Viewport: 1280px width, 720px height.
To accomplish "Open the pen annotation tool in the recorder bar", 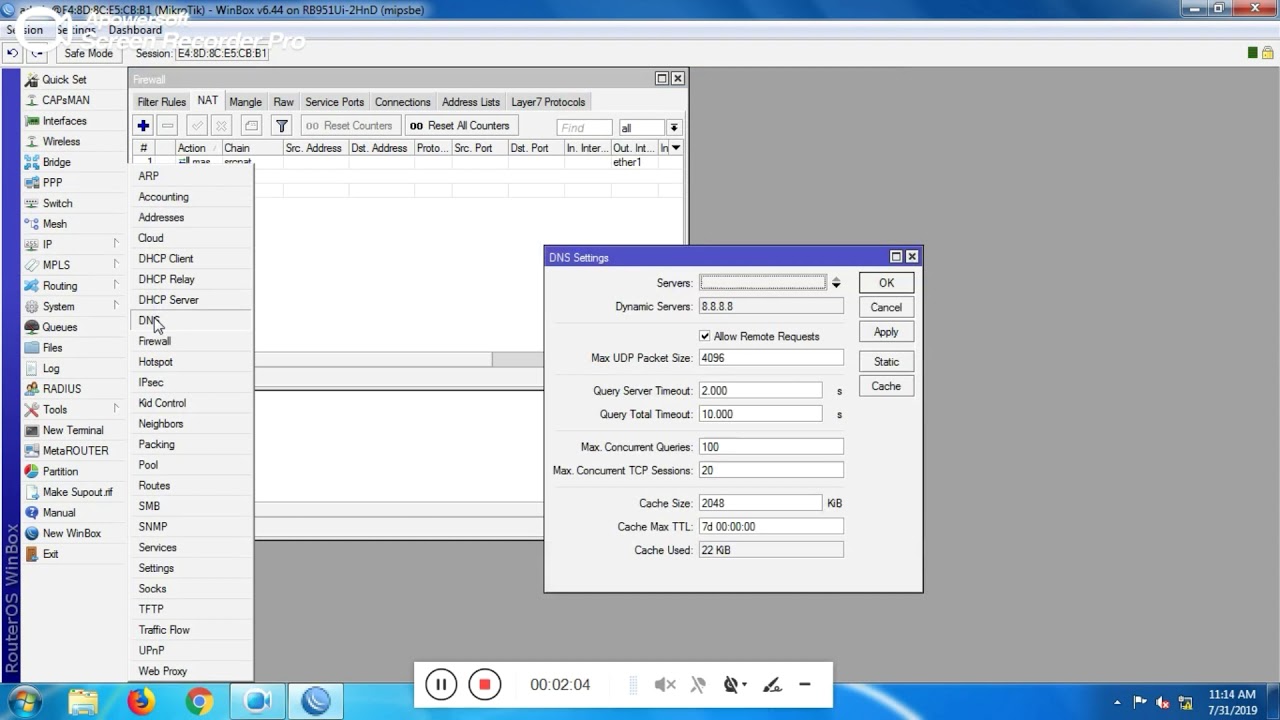I will [771, 685].
